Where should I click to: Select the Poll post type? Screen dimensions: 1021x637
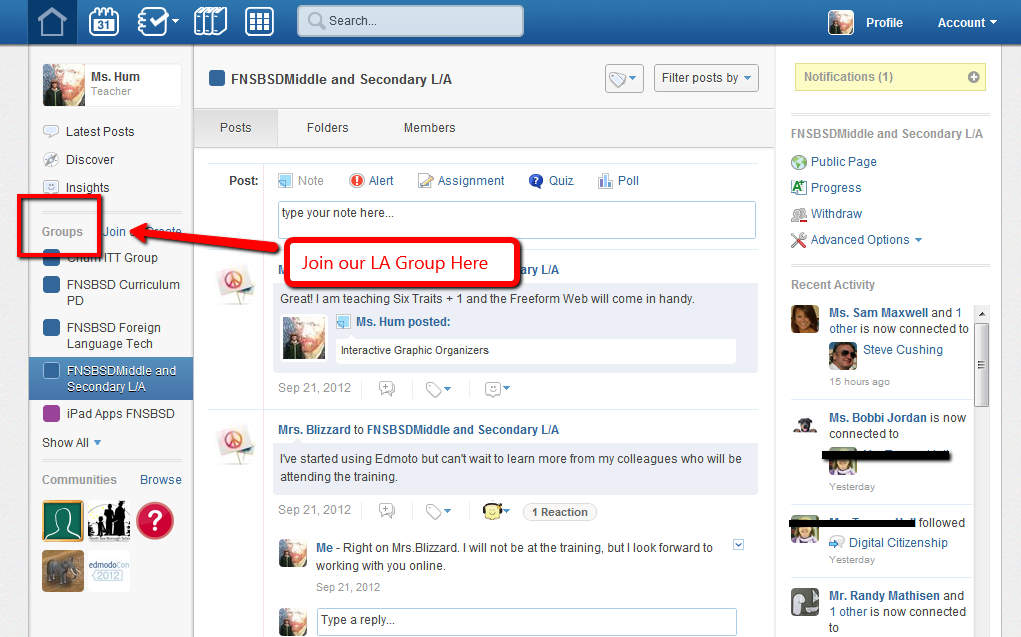coord(619,180)
